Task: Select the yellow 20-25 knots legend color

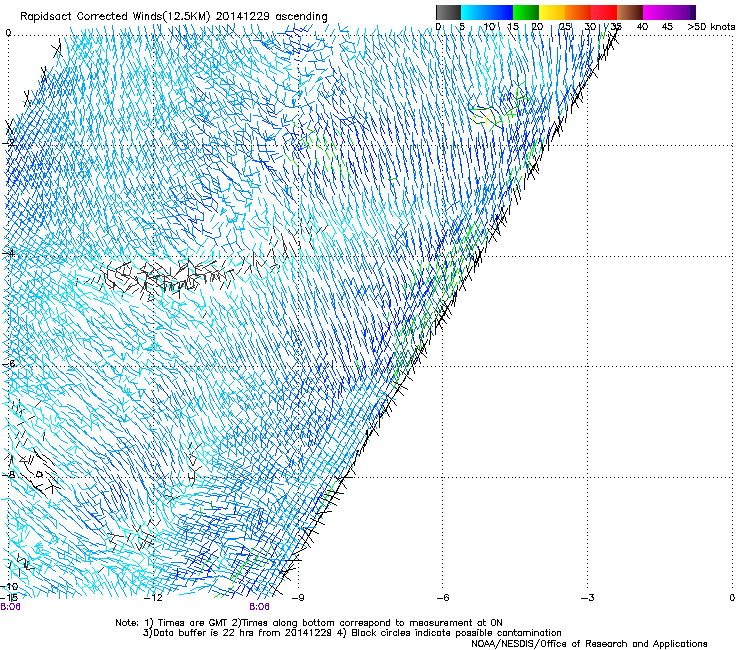Action: click(552, 12)
